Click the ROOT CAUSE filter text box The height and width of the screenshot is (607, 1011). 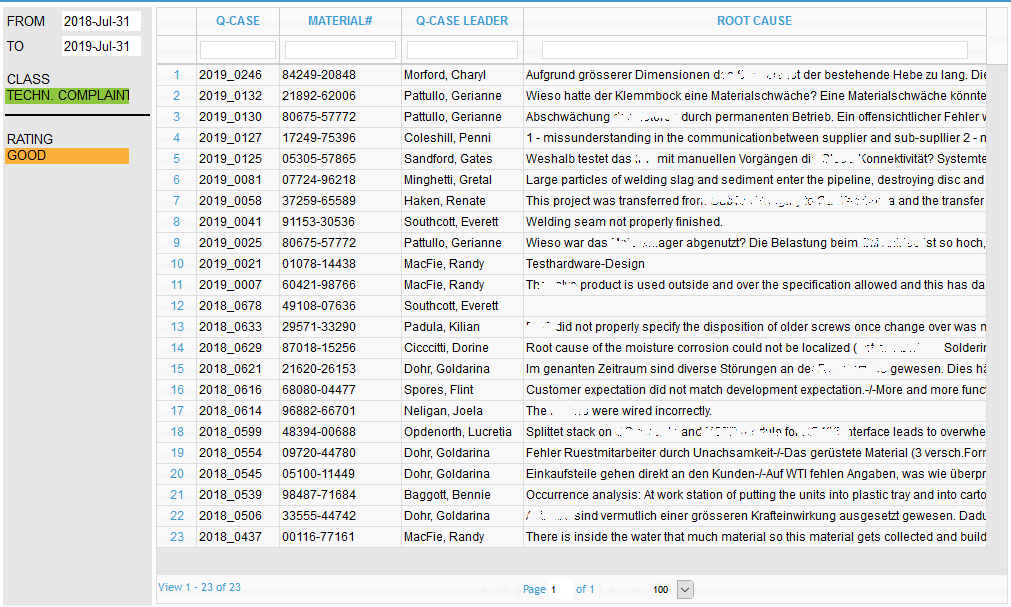(754, 50)
